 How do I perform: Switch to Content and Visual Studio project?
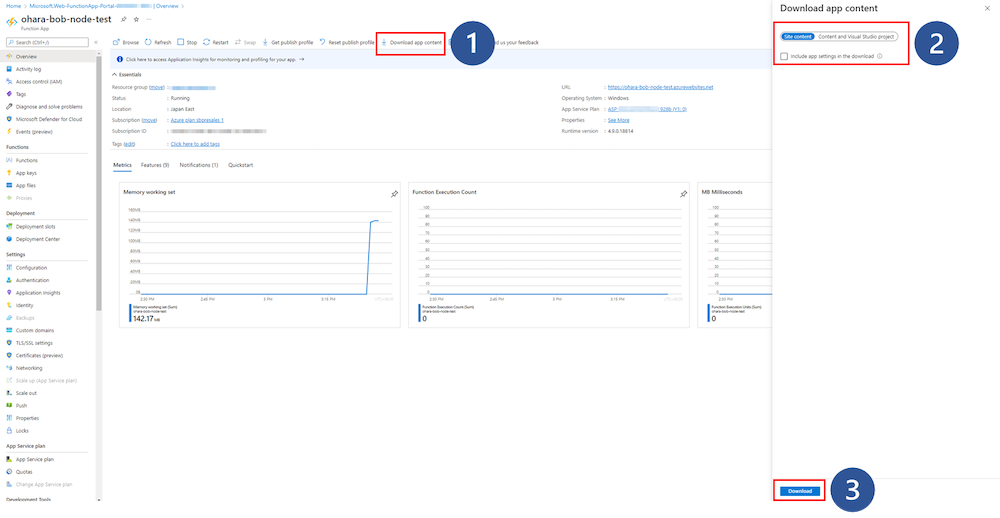[x=856, y=36]
